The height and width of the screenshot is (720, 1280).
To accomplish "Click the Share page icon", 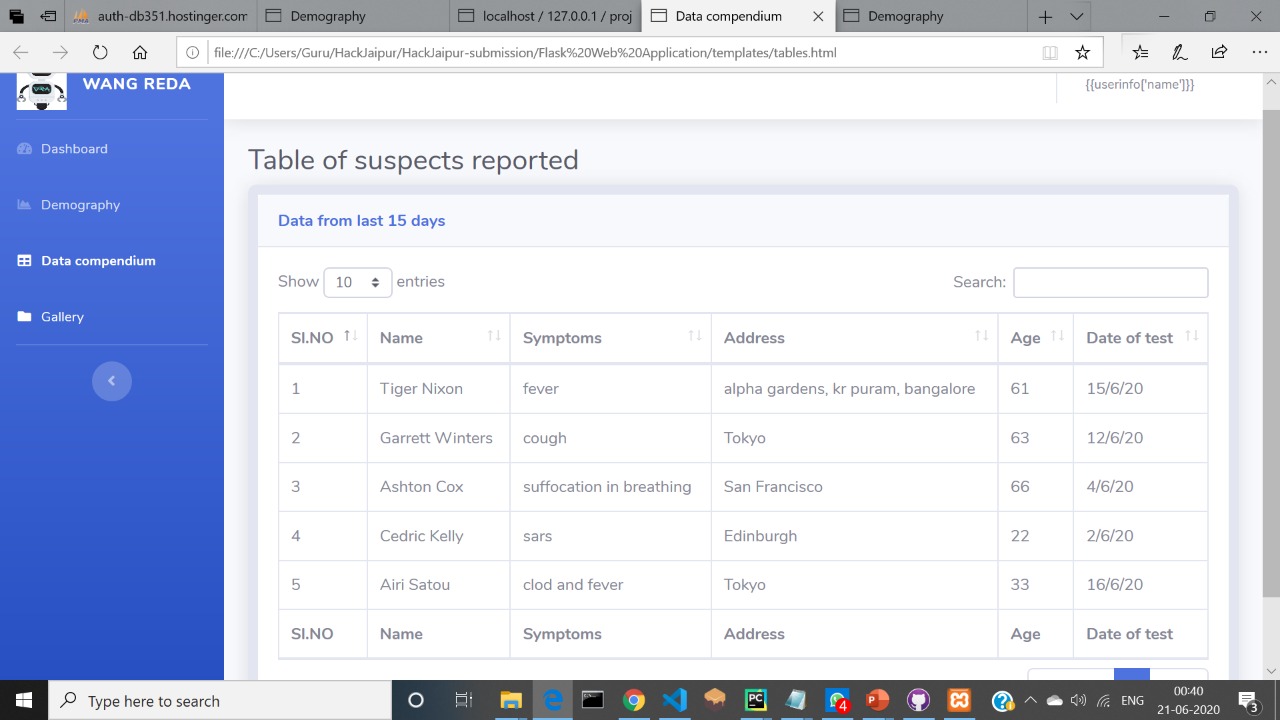I will click(x=1219, y=53).
